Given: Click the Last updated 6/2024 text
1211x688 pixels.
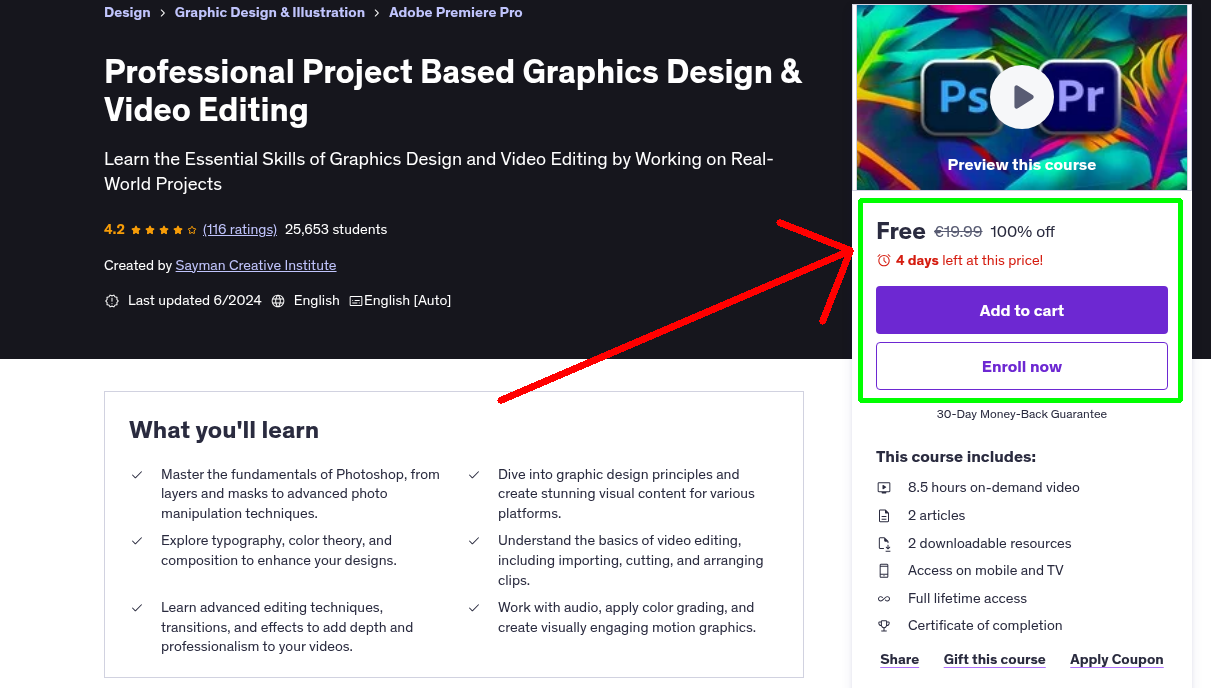Looking at the screenshot, I should pos(194,300).
